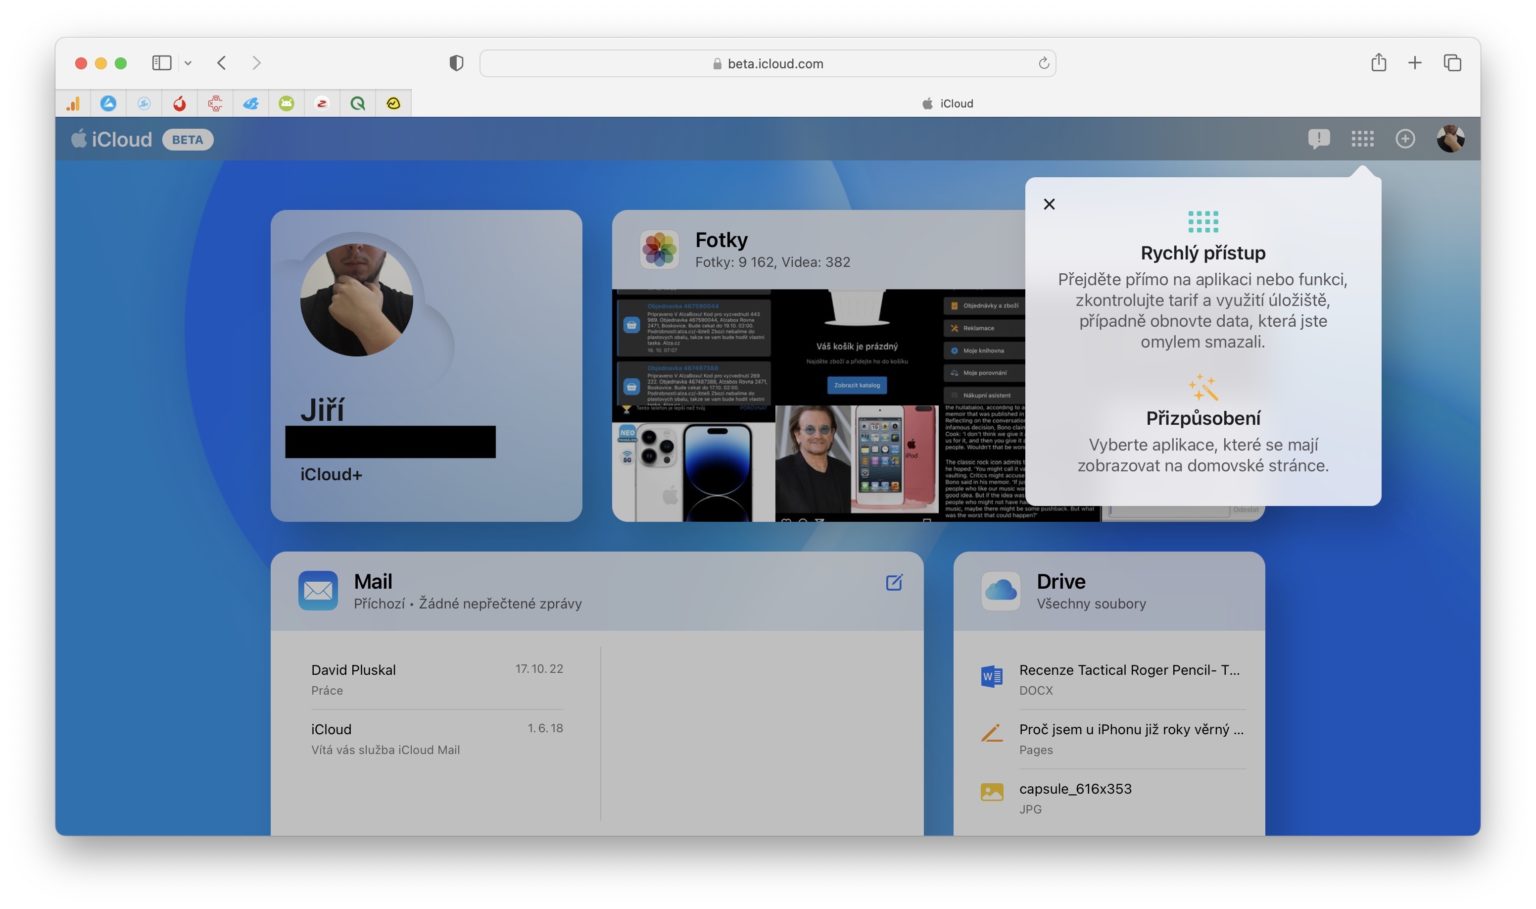Viewport: 1536px width, 909px height.
Task: Click the JPG image file icon
Action: [x=992, y=792]
